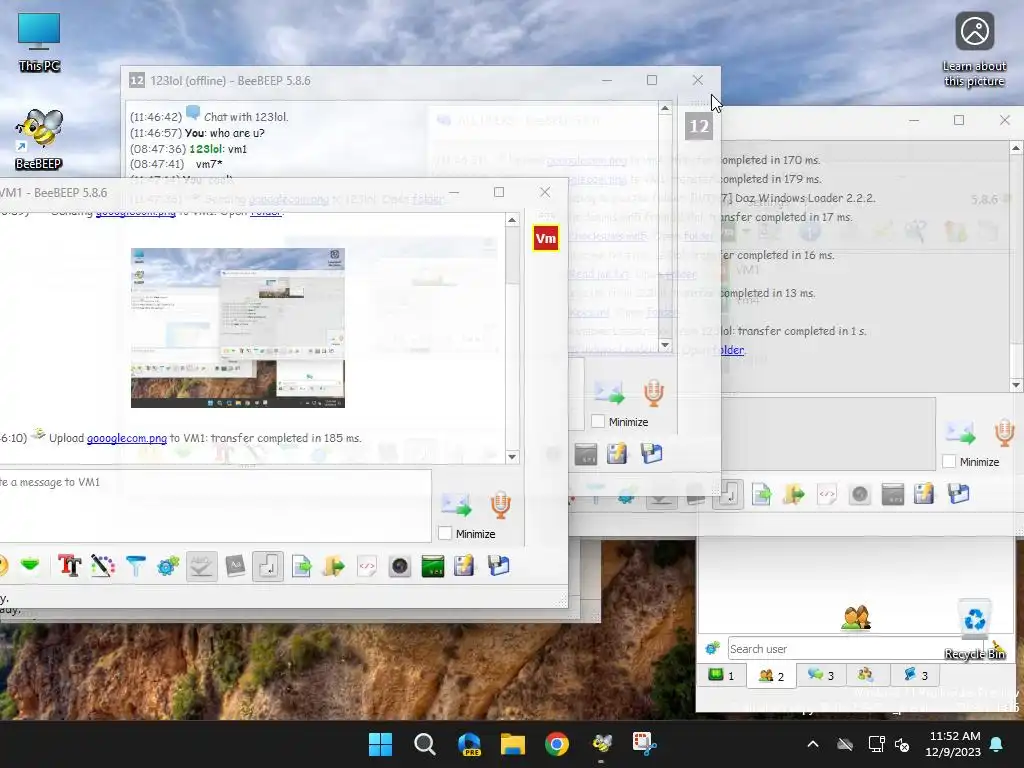Click the BeeBEEP bee icon in taskbar
The height and width of the screenshot is (768, 1024).
coord(601,744)
